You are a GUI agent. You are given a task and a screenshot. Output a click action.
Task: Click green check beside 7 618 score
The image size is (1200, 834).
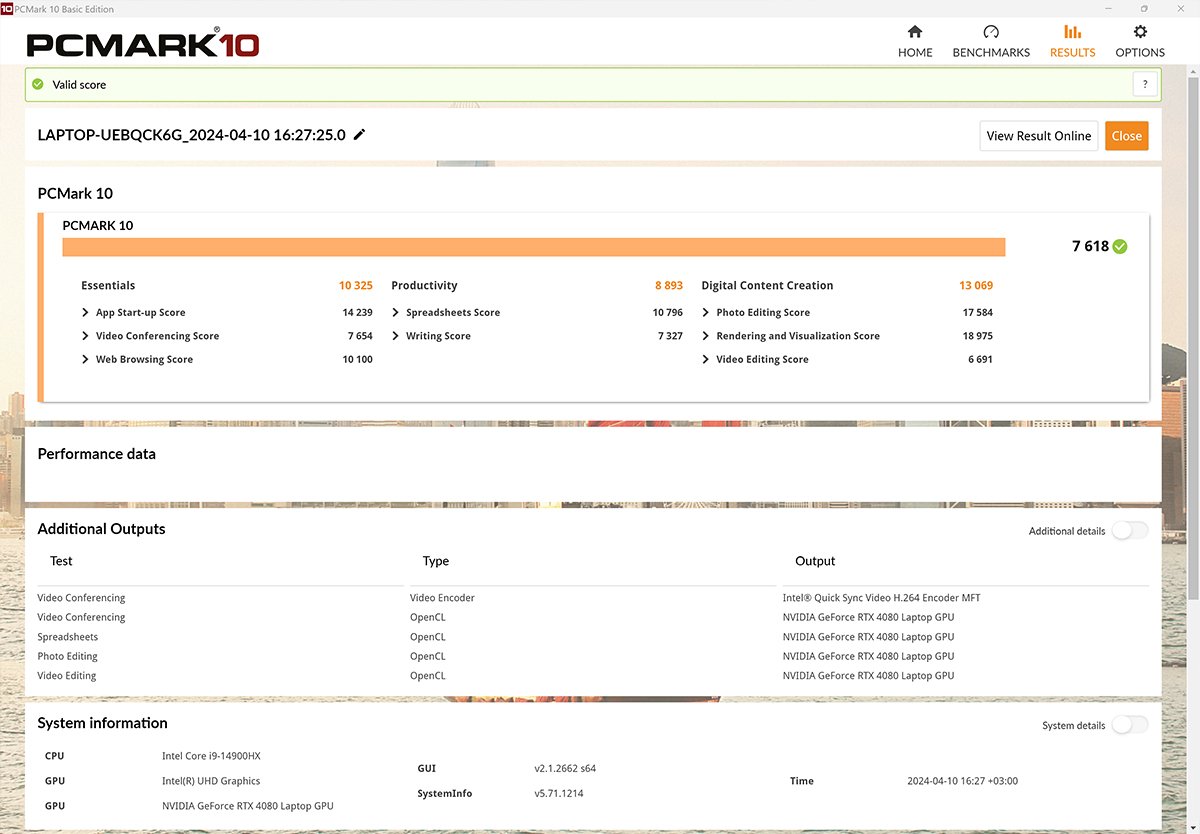(x=1120, y=247)
